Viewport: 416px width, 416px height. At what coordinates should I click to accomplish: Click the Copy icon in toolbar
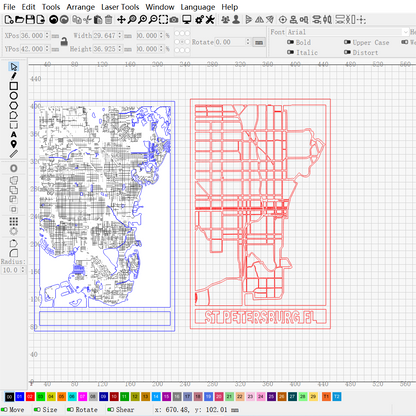click(x=77, y=20)
